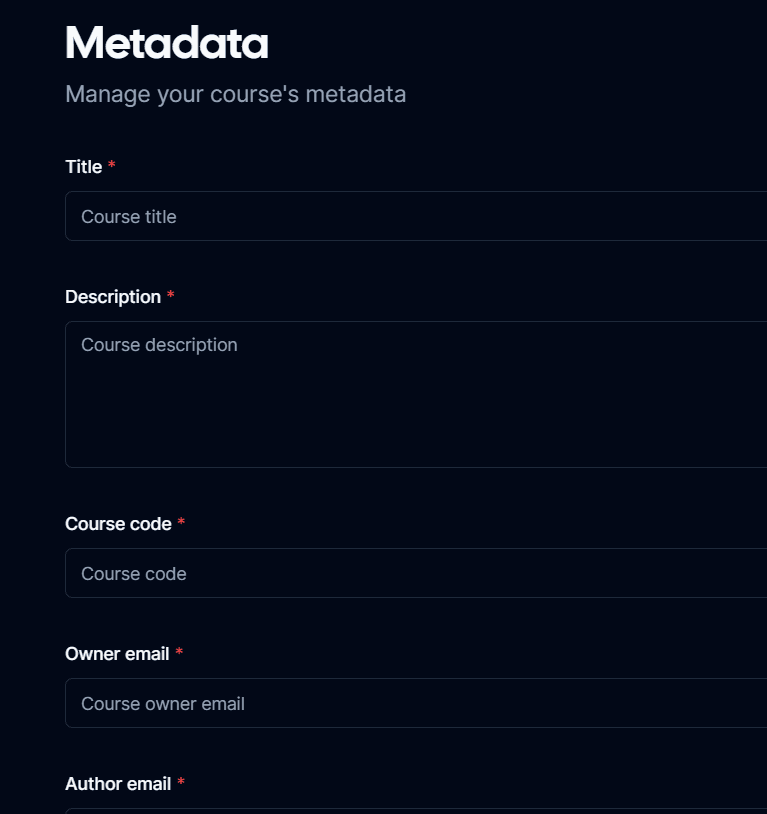The width and height of the screenshot is (767, 814).
Task: Activate the Course owner email field
Action: pyautogui.click(x=416, y=703)
